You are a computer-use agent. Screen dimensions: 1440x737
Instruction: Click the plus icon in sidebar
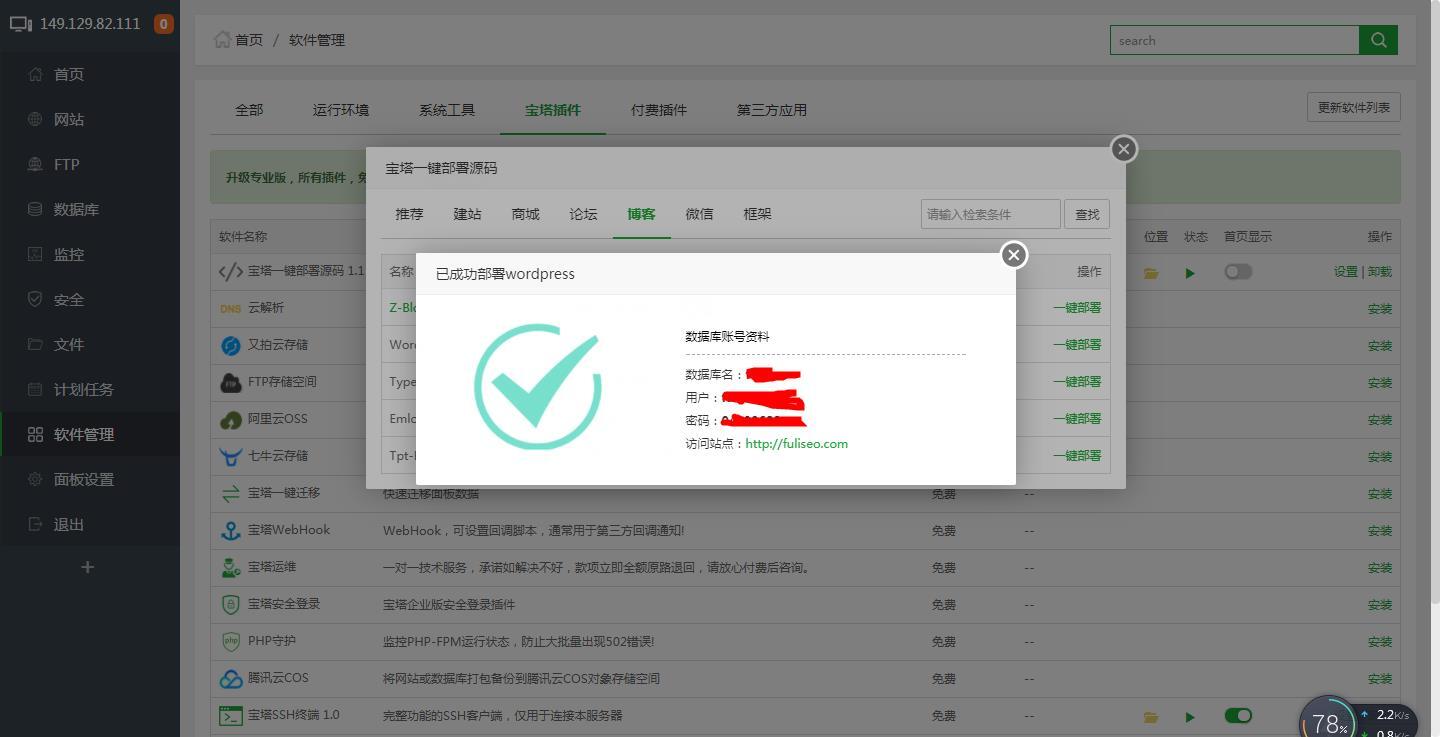coord(88,567)
